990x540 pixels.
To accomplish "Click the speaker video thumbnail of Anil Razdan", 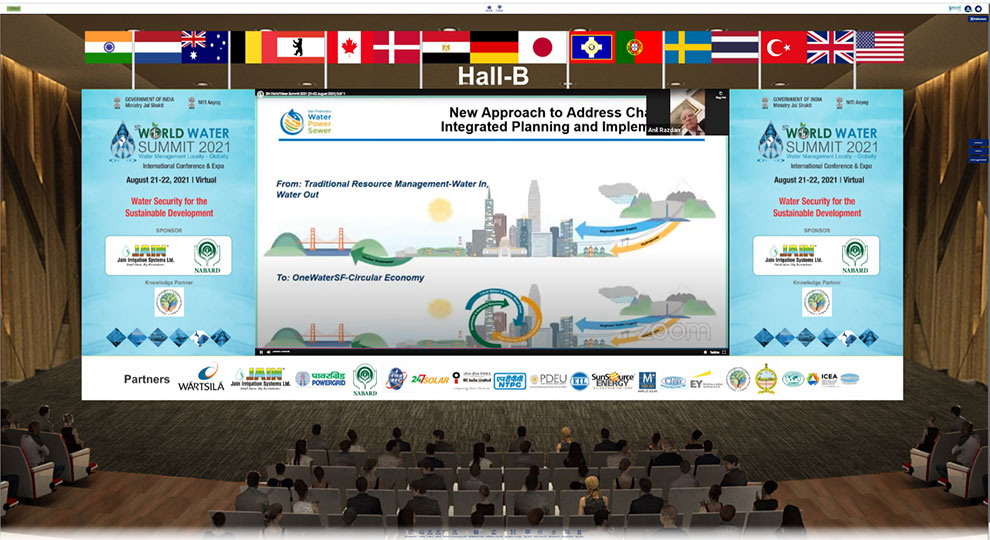I will click(686, 112).
